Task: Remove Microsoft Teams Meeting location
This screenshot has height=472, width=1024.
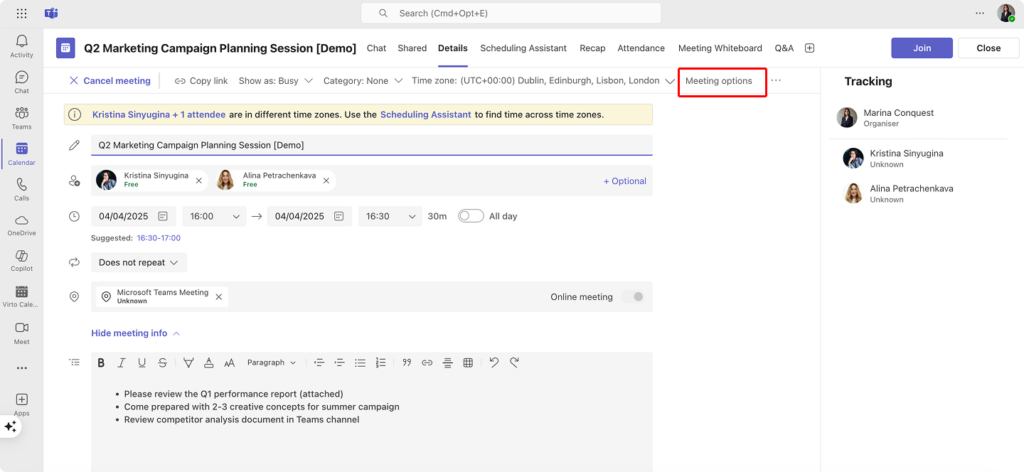Action: 219,297
